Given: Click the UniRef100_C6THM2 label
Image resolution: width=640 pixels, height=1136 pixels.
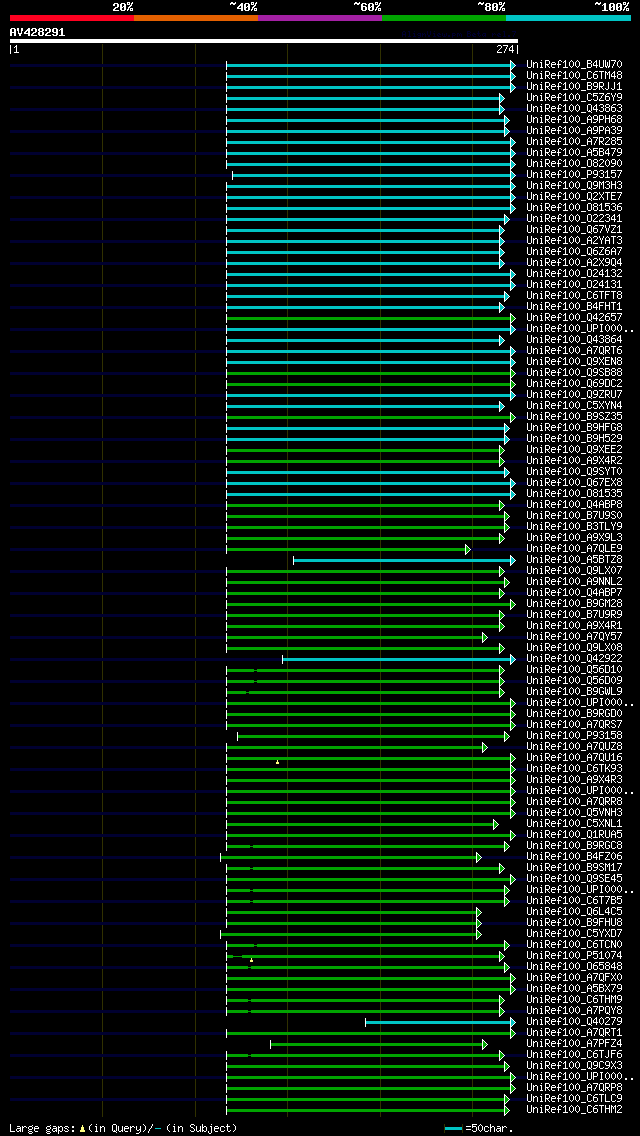Looking at the screenshot, I should point(574,1110).
